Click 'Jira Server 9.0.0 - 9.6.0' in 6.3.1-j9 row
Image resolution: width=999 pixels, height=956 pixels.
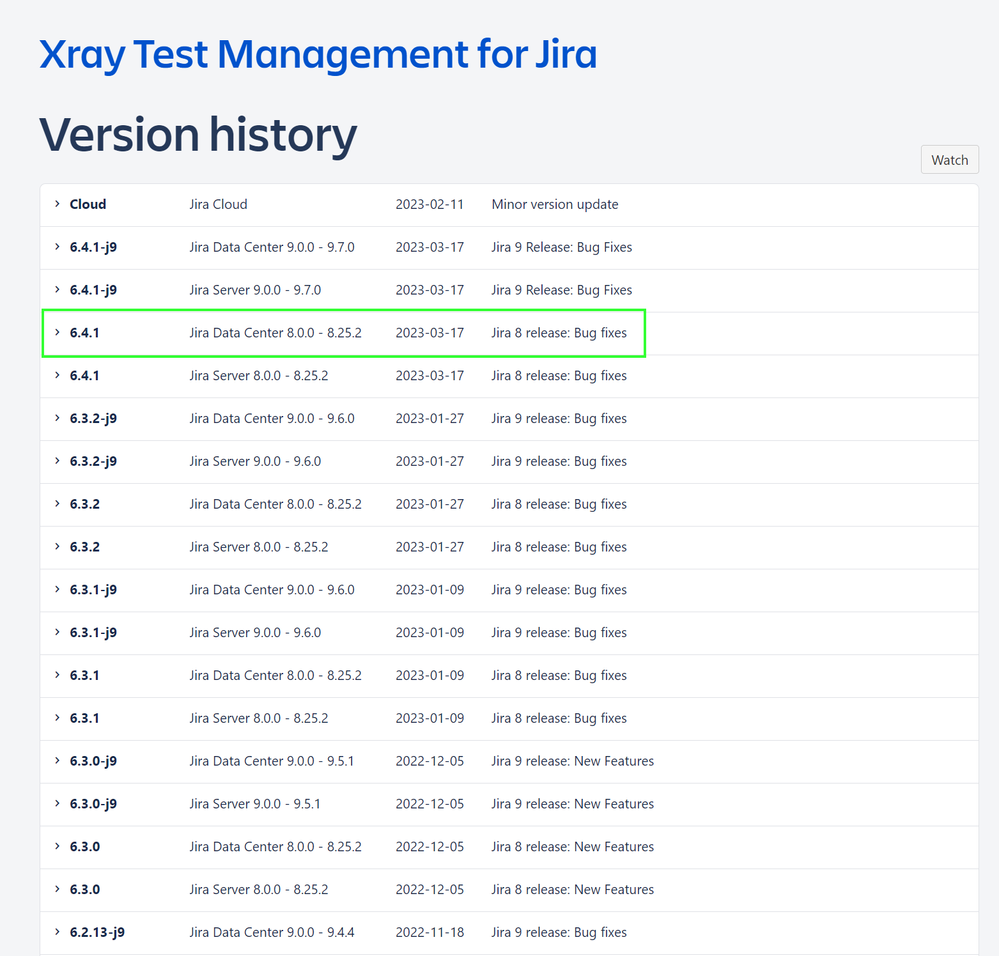pyautogui.click(x=255, y=632)
